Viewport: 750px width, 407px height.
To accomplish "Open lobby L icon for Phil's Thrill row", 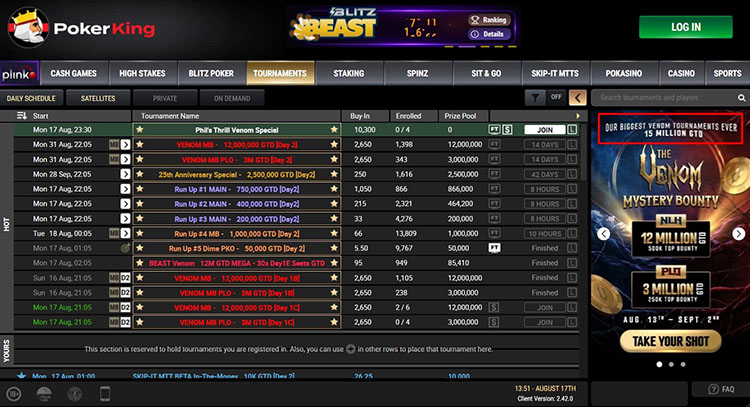I will 572,130.
